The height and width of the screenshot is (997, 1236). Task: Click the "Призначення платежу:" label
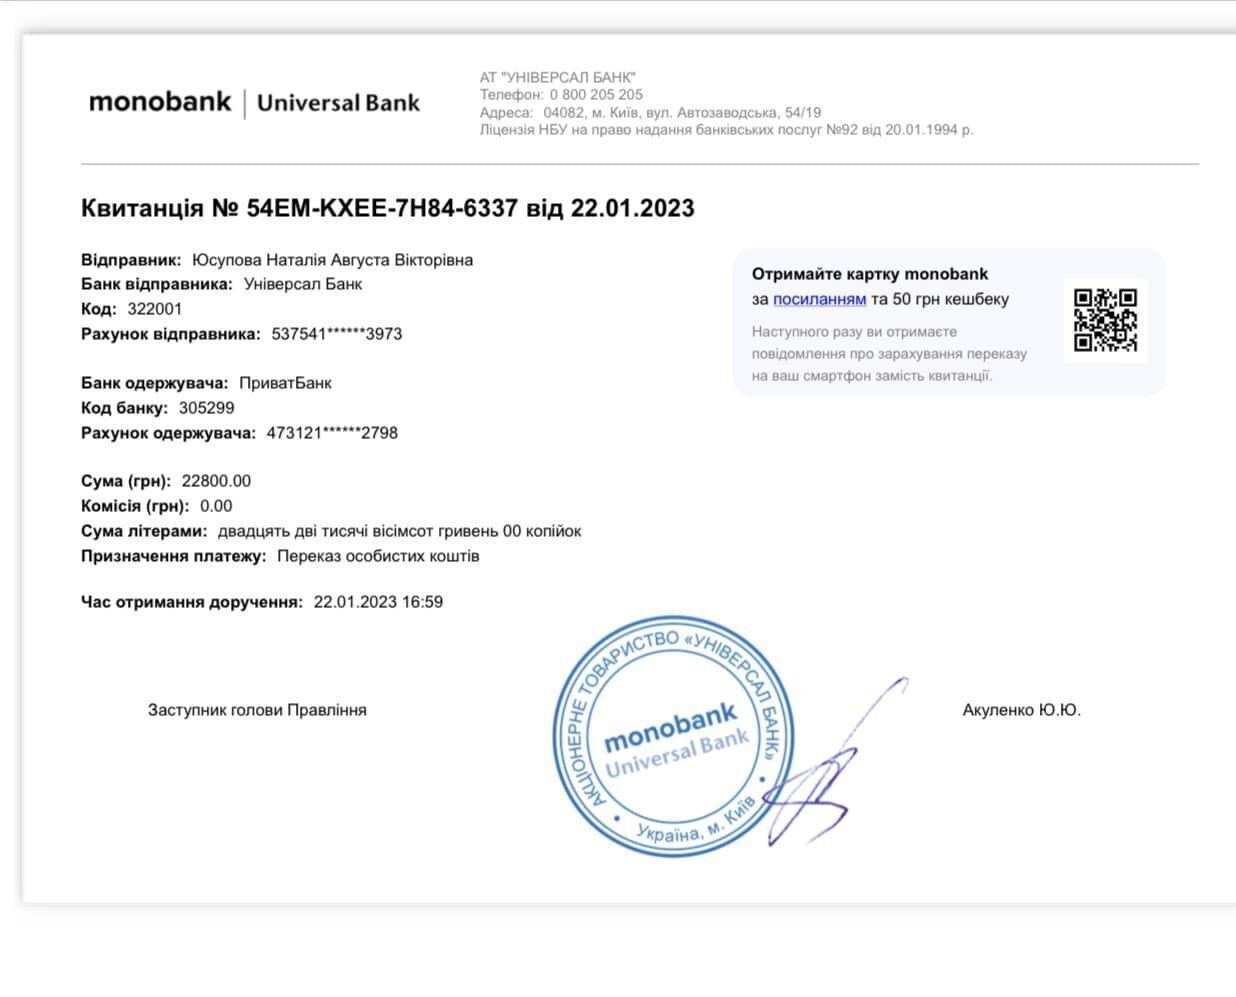[x=174, y=556]
